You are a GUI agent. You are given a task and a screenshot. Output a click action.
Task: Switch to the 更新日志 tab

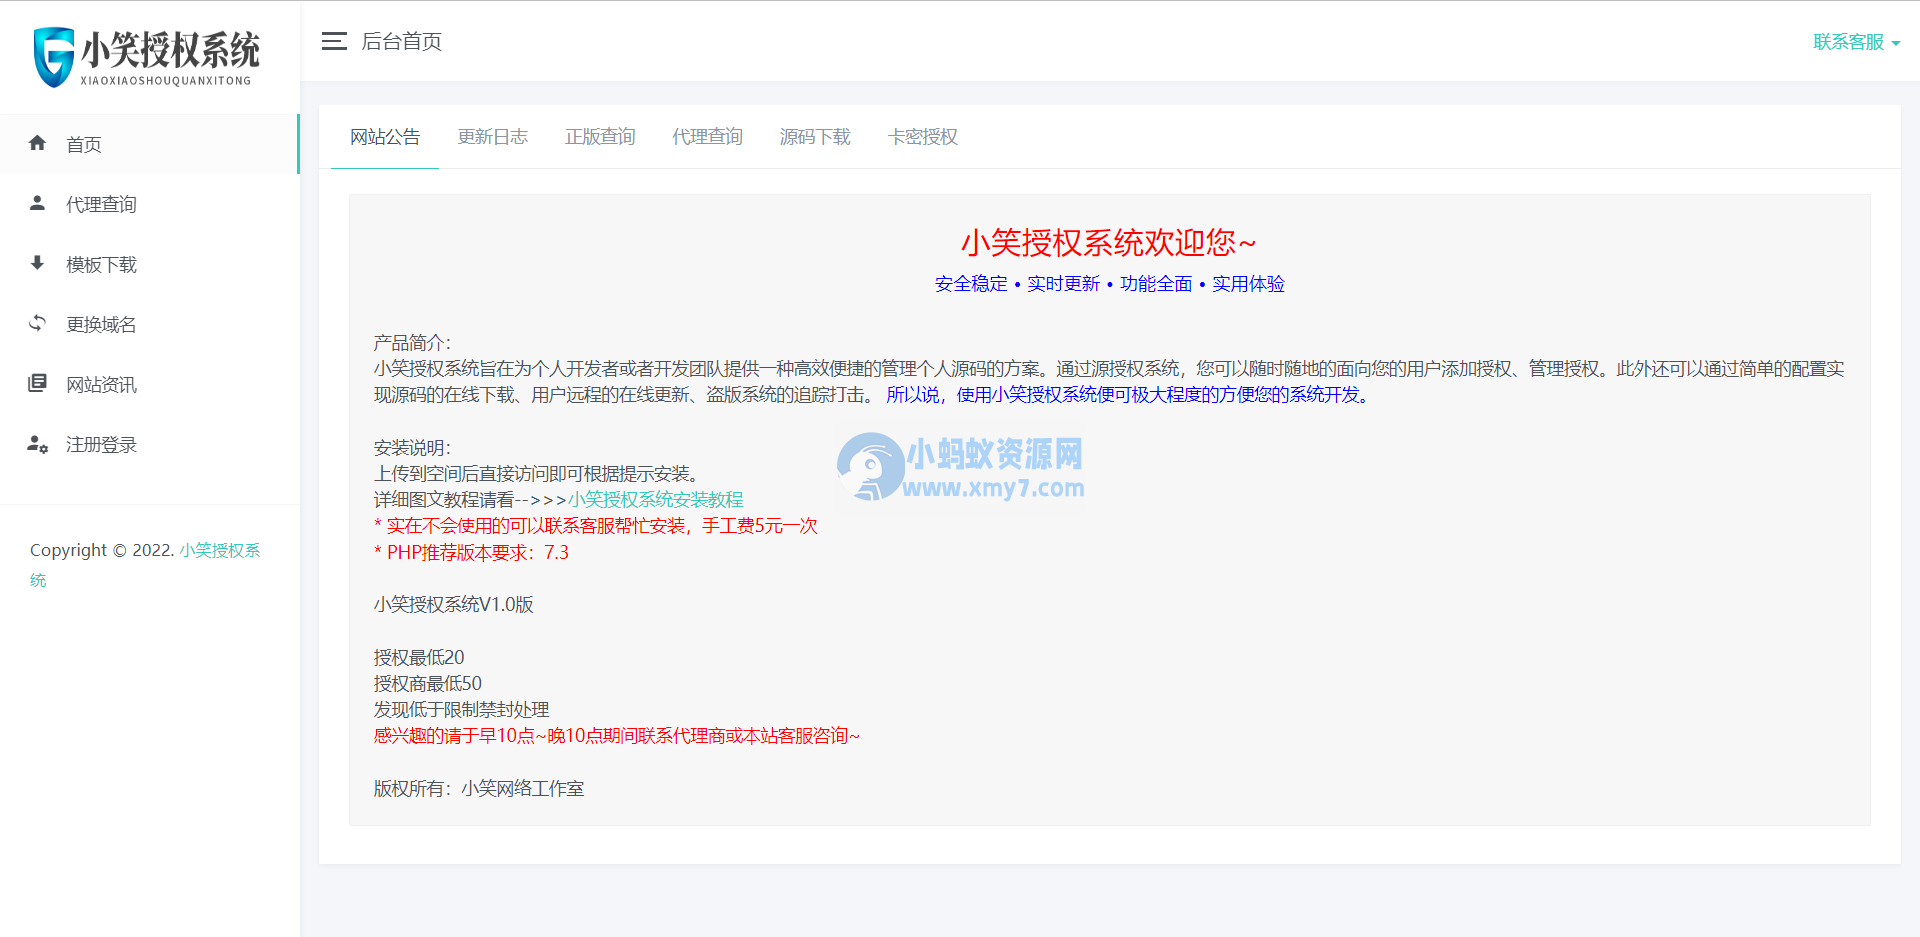click(x=493, y=137)
